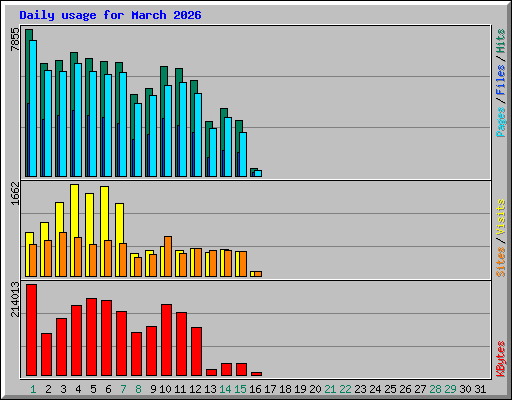The height and width of the screenshot is (400, 512).
Task: Click the 'Daily usage for March 2026' title
Action: [110, 15]
